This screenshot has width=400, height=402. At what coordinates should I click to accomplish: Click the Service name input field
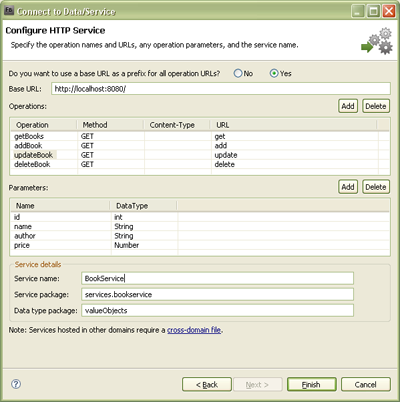click(217, 278)
